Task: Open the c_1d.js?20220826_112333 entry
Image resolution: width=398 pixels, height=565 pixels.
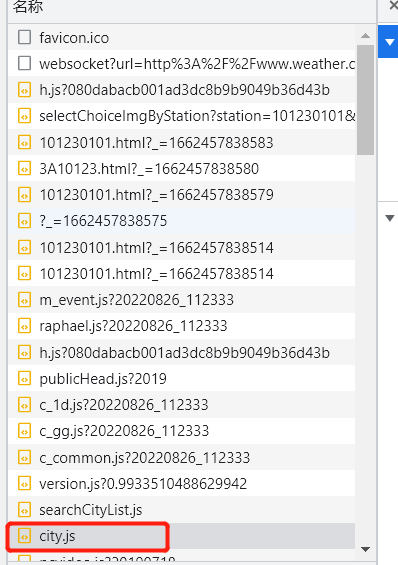Action: point(182,405)
